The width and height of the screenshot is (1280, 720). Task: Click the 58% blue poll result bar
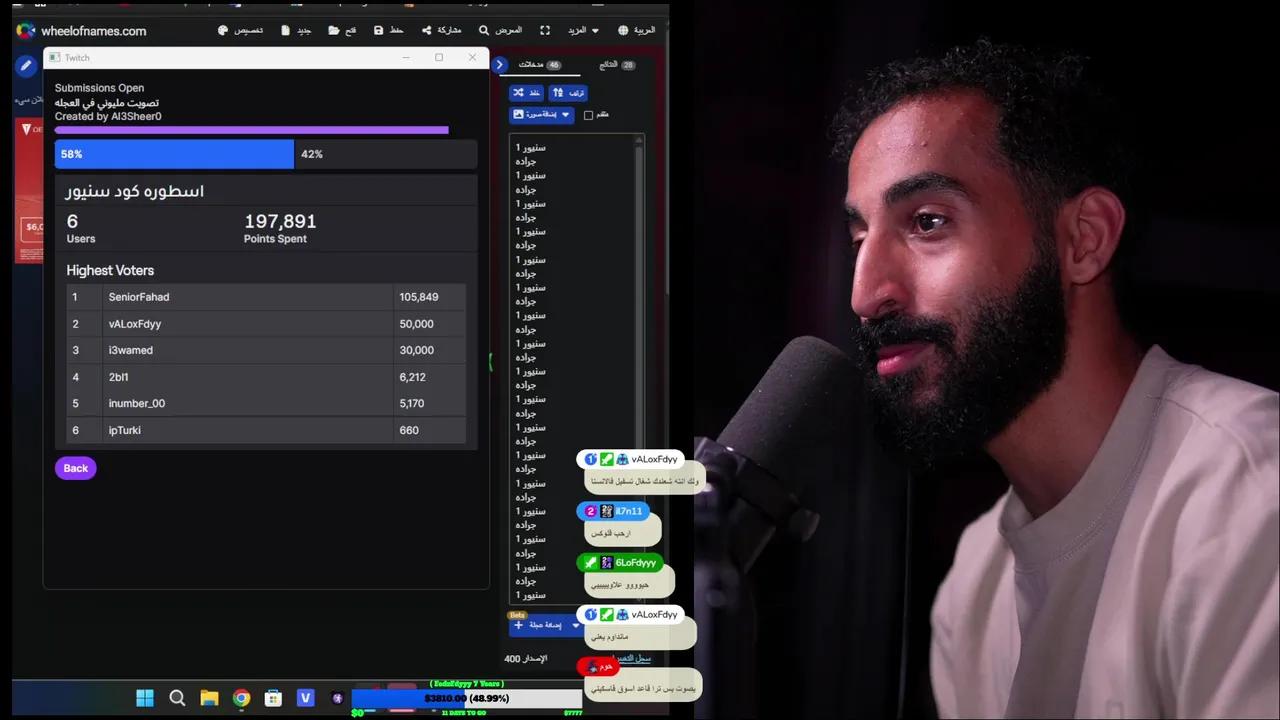(174, 154)
